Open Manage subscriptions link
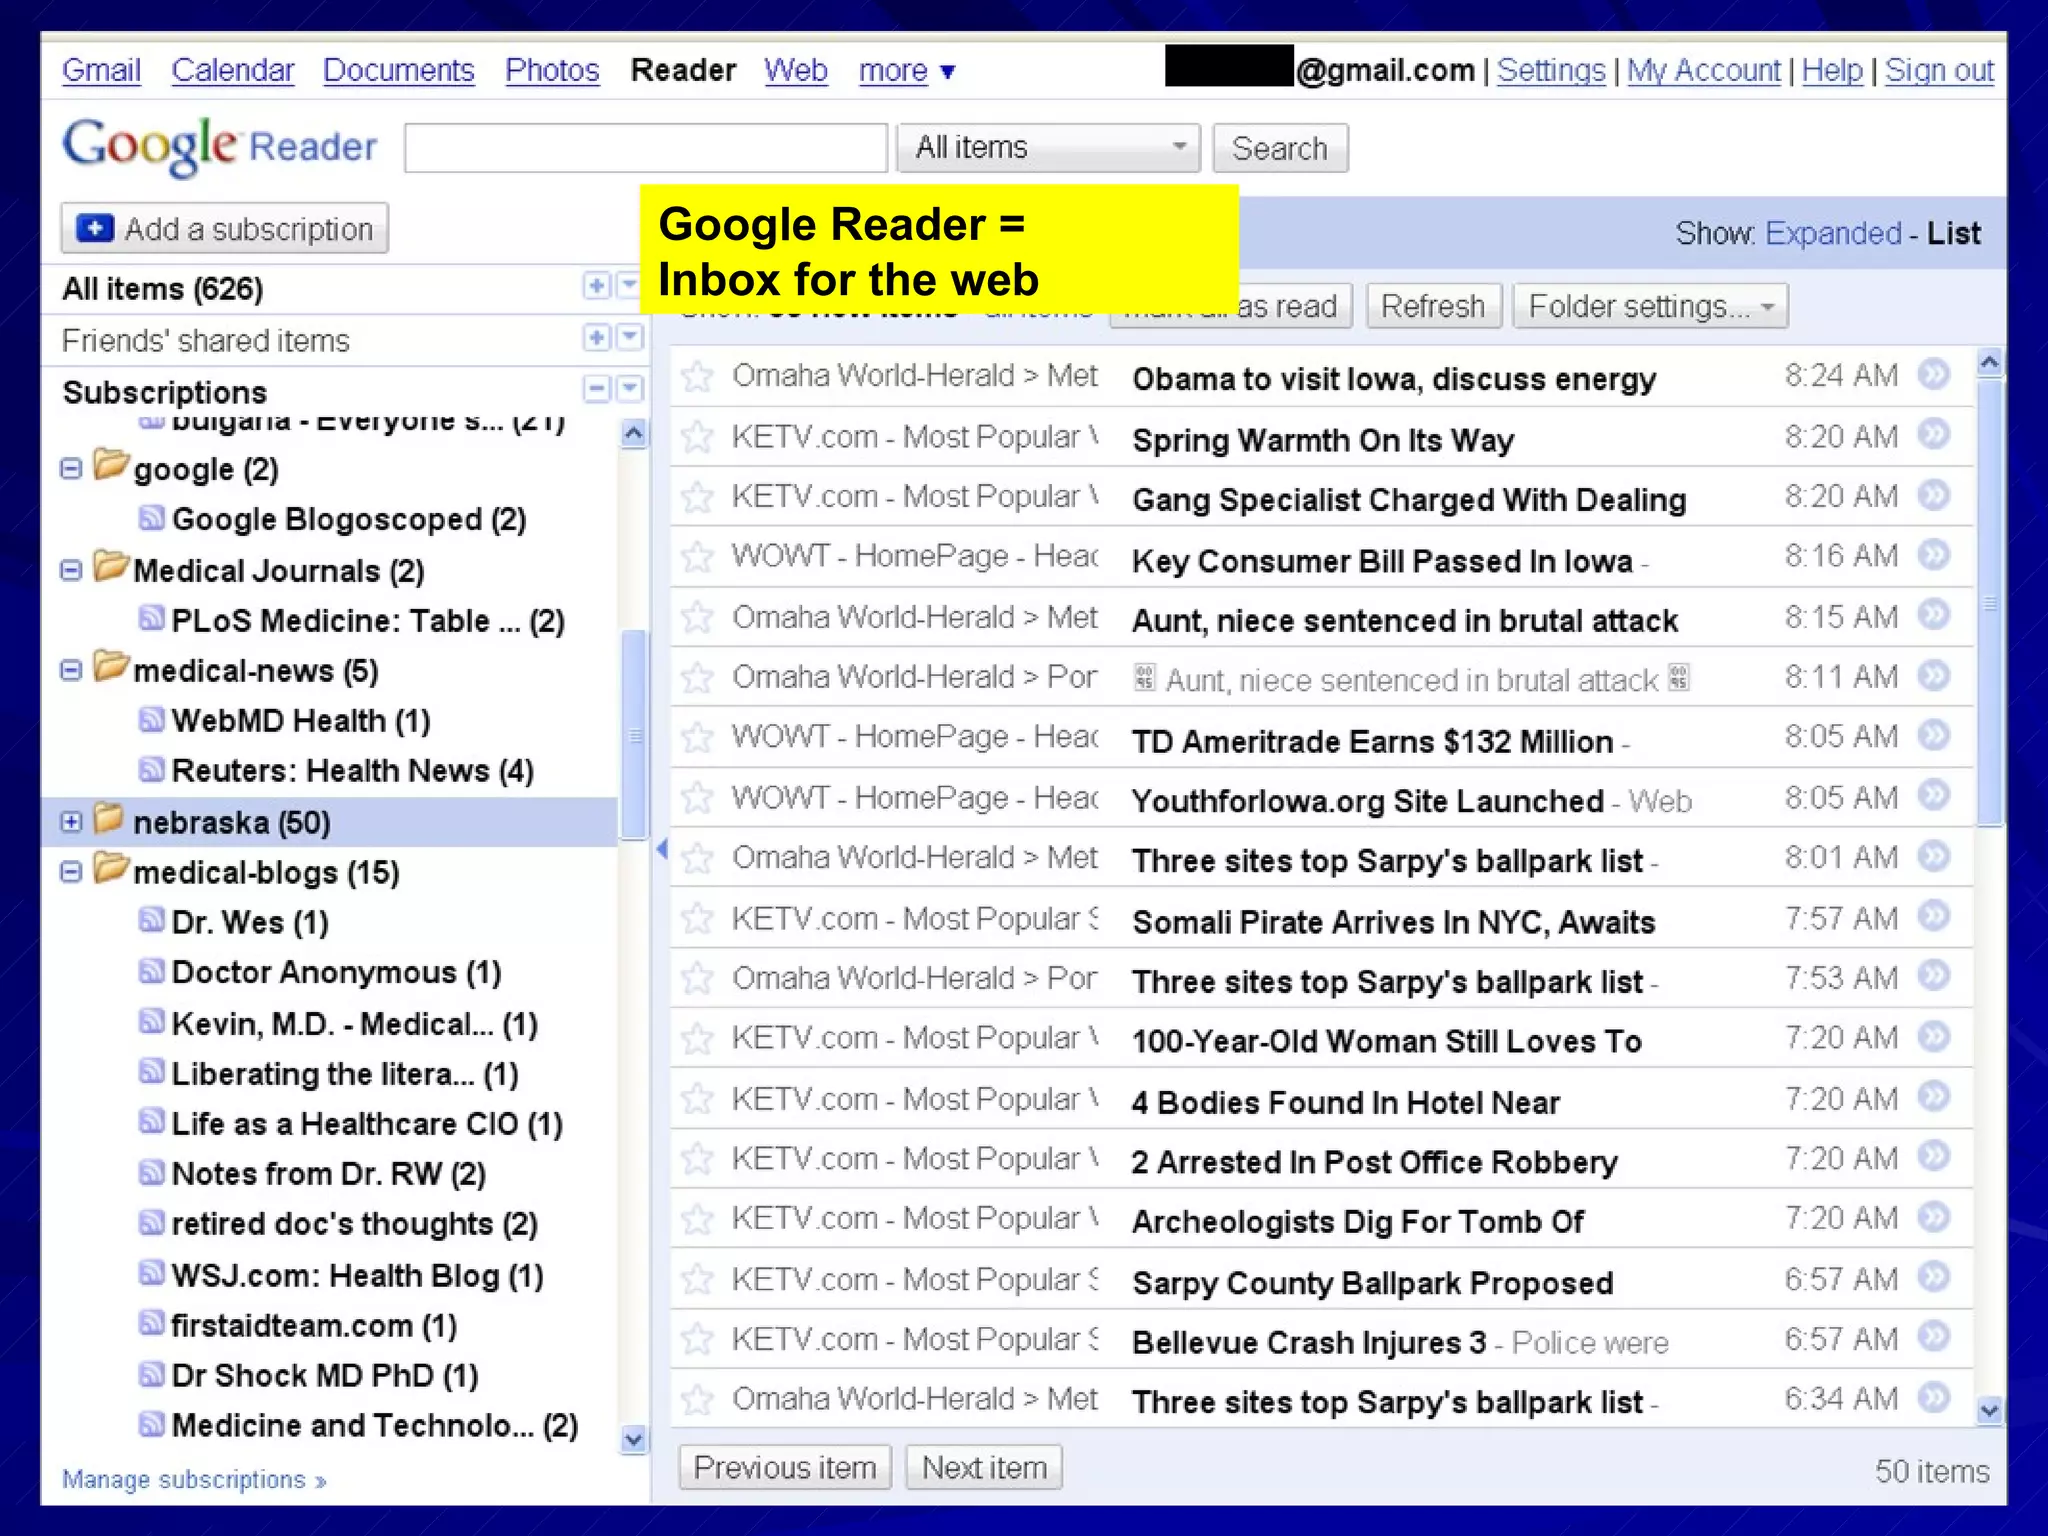Image resolution: width=2048 pixels, height=1536 pixels. tap(194, 1479)
